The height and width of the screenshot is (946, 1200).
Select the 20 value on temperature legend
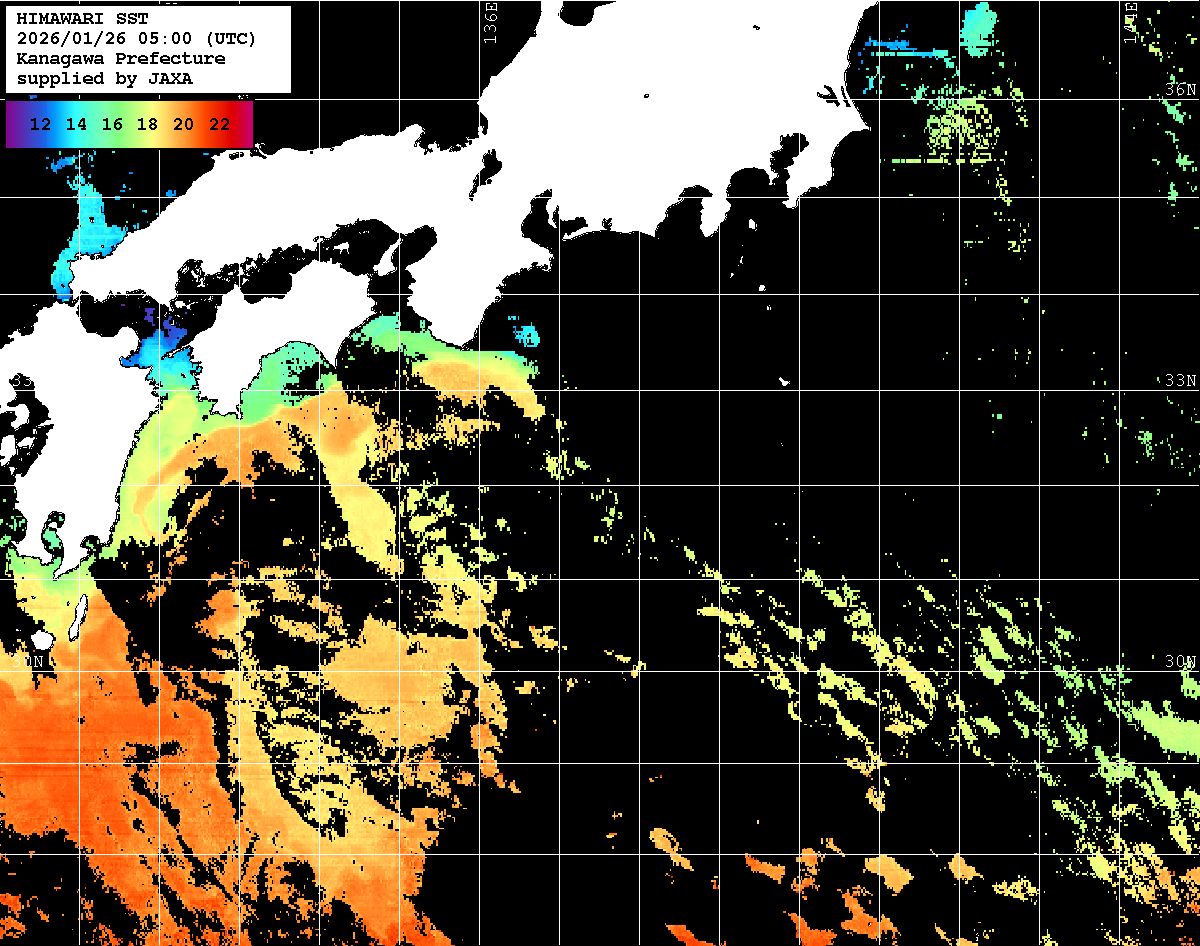tap(183, 124)
